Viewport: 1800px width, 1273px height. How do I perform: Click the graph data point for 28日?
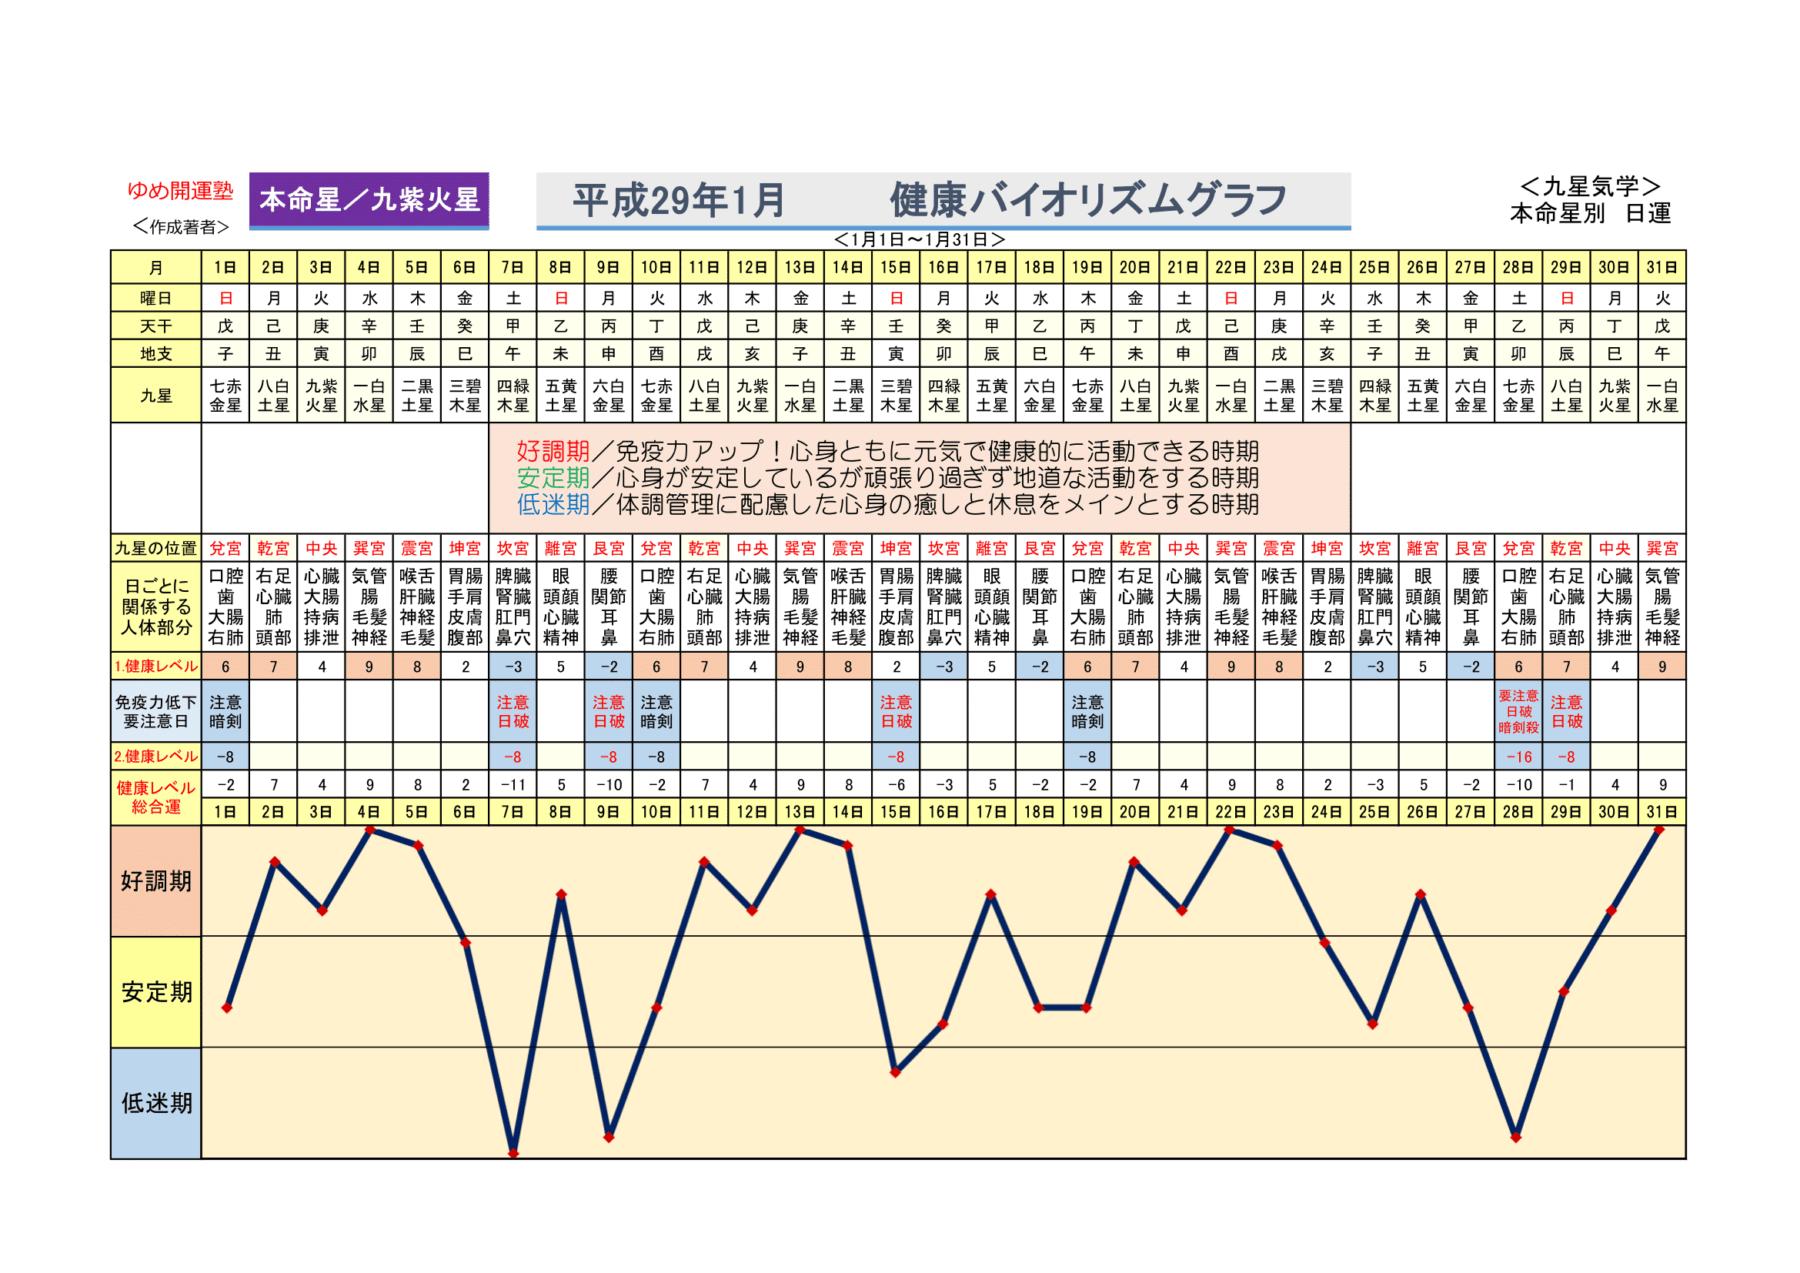[x=1517, y=1137]
